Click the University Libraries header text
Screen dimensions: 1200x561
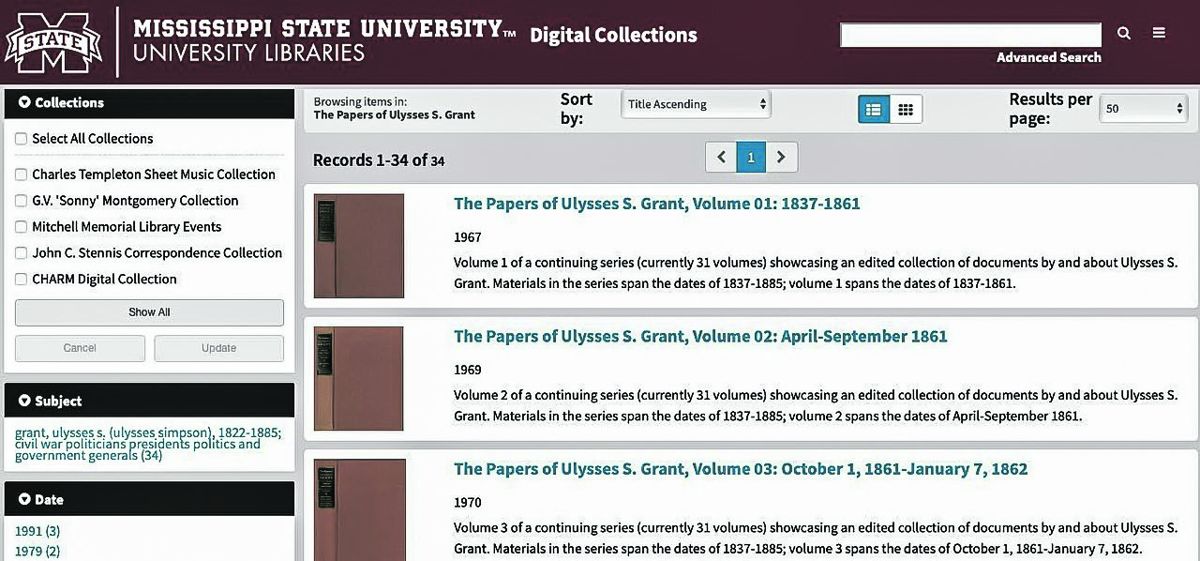[249, 53]
